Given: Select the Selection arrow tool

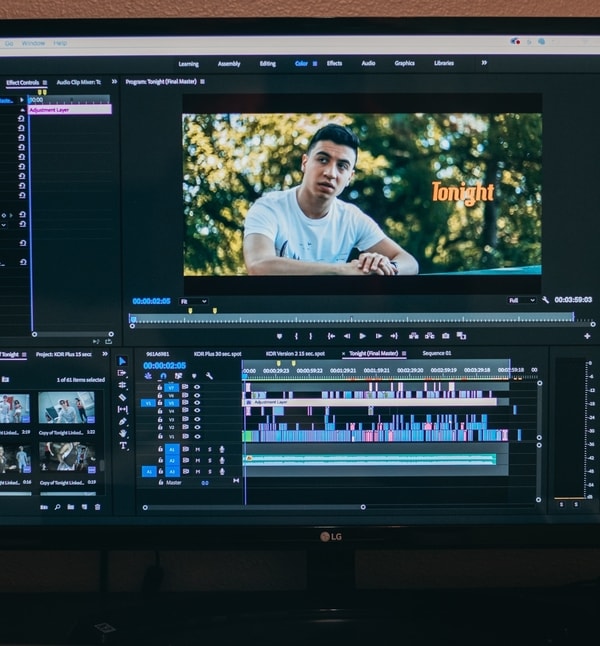Looking at the screenshot, I should click(123, 361).
